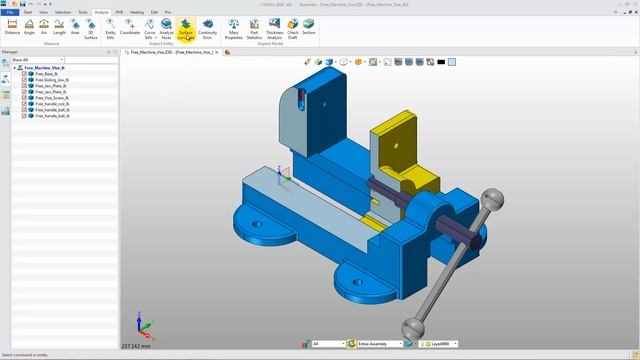Toggle visibility checkbox for Free_Base
The height and width of the screenshot is (360, 640).
point(24,74)
